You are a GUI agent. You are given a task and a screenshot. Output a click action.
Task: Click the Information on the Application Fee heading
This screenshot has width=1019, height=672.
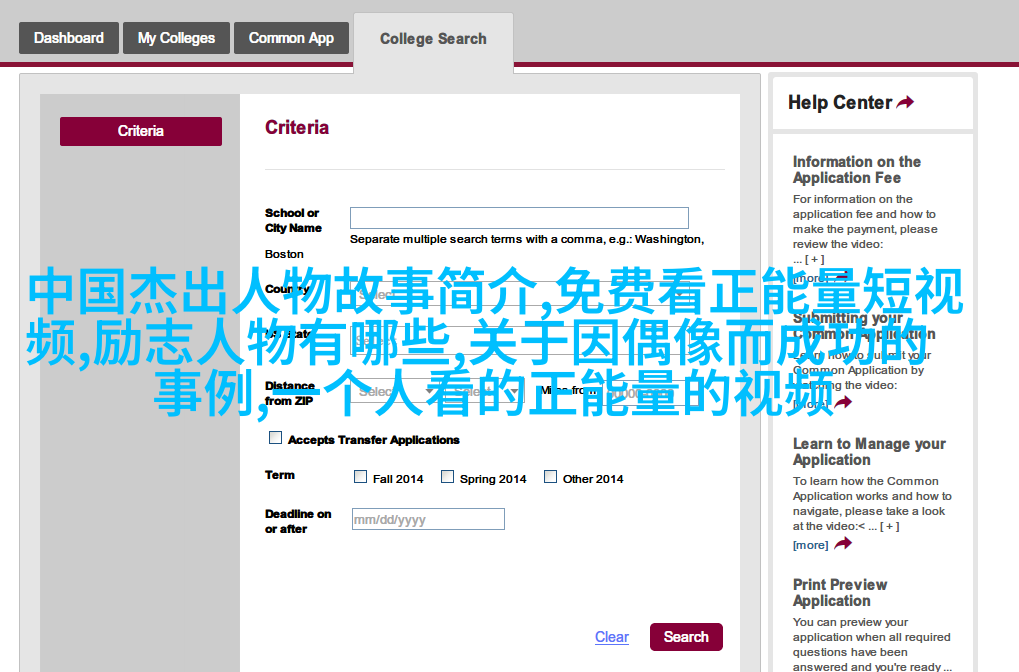(857, 170)
